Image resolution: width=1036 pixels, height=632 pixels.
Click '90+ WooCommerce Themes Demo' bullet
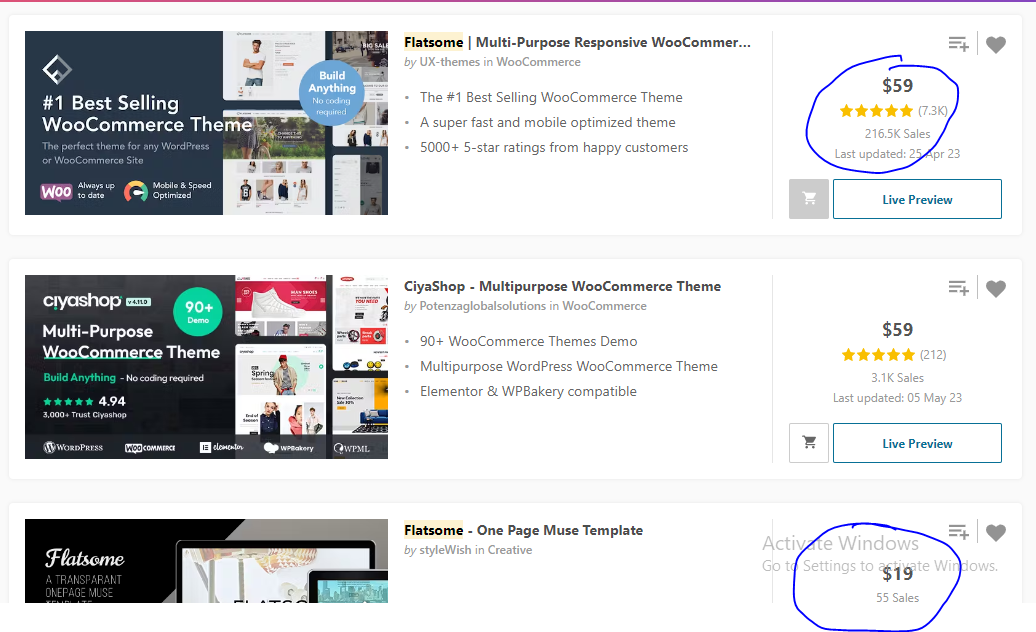coord(529,341)
